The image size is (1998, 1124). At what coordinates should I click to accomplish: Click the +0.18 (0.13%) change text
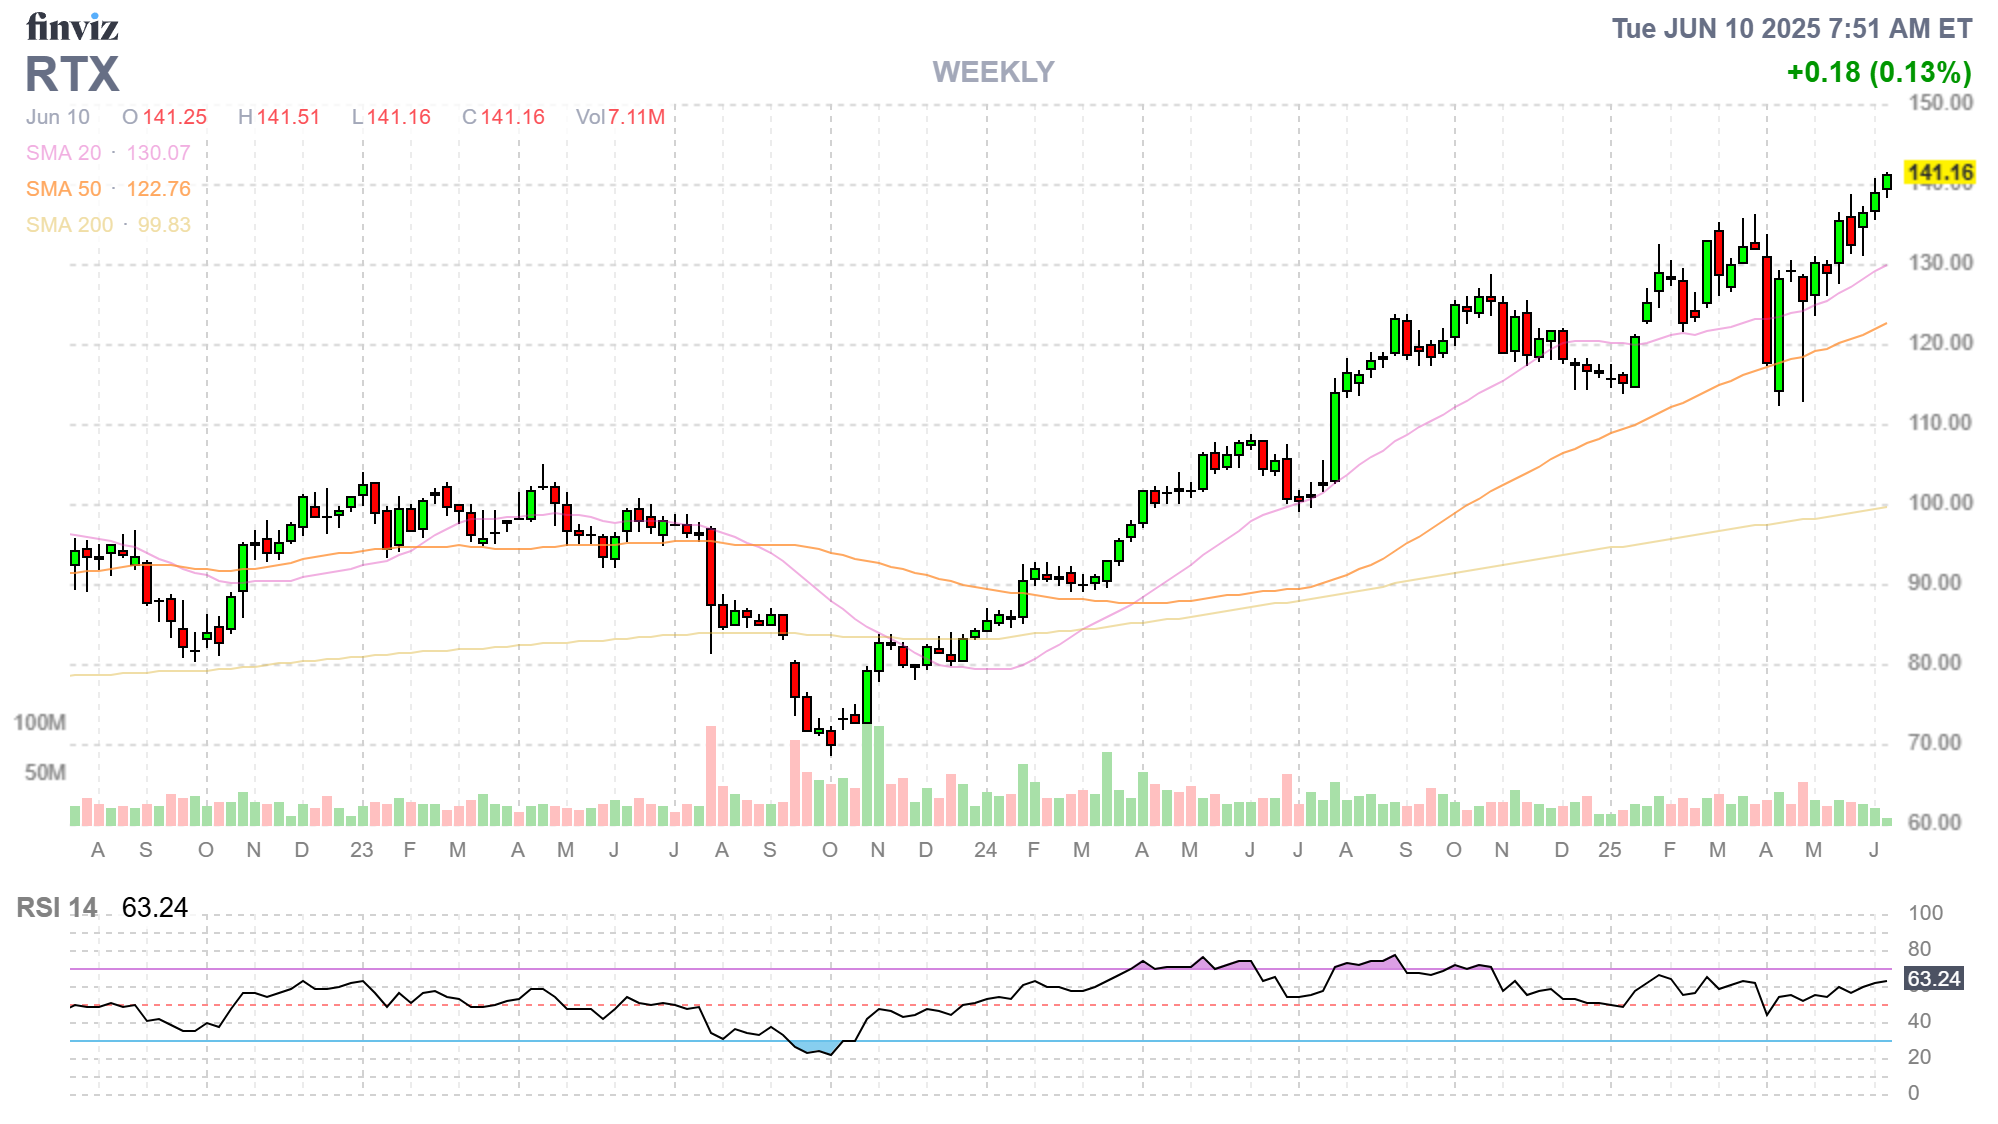1878,72
